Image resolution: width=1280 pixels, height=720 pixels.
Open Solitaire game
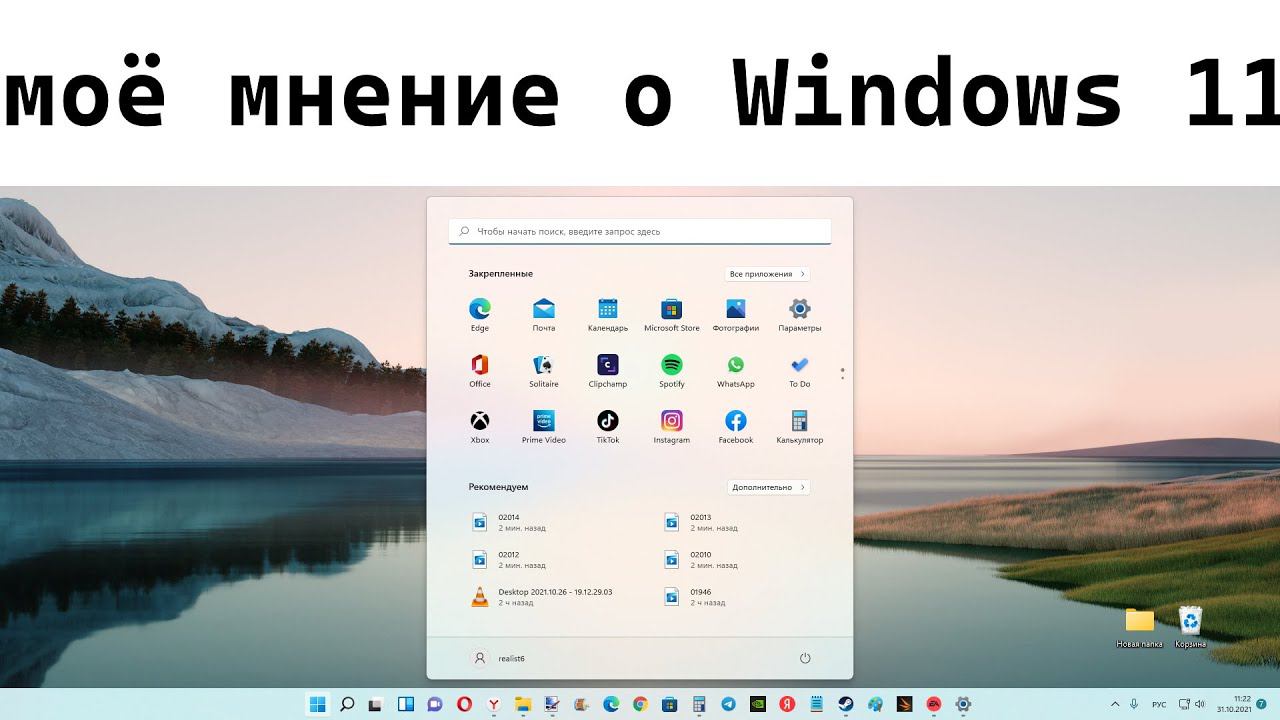pos(544,370)
